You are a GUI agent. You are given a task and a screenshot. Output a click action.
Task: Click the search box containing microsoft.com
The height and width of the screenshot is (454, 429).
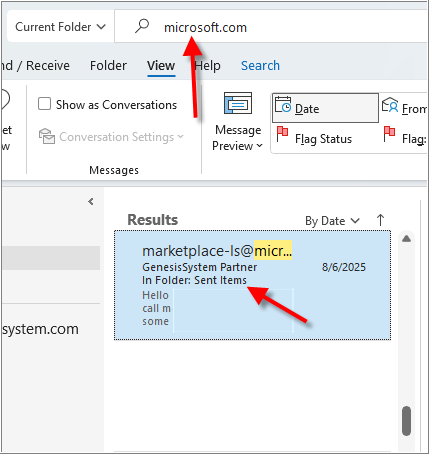pos(271,27)
